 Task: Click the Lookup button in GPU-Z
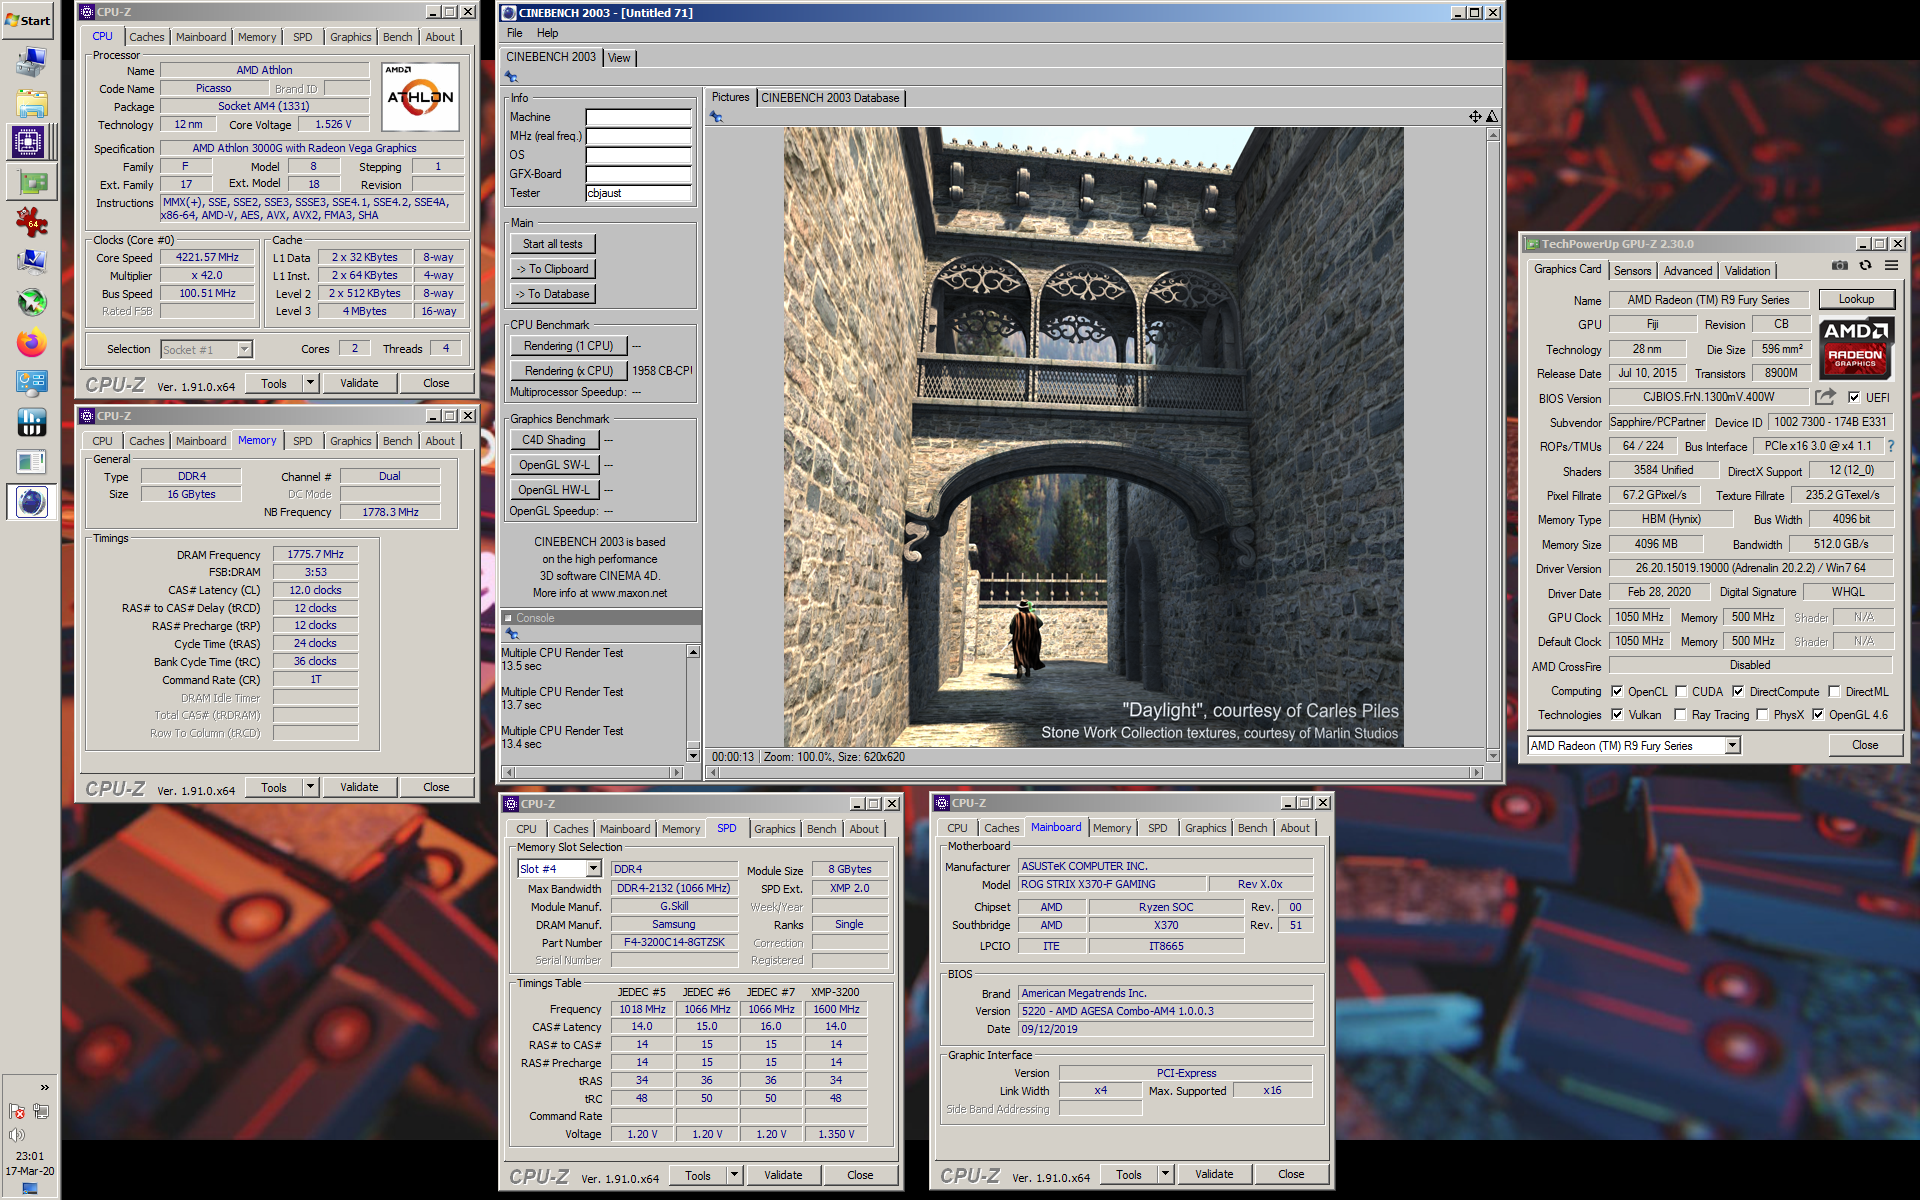1856,299
